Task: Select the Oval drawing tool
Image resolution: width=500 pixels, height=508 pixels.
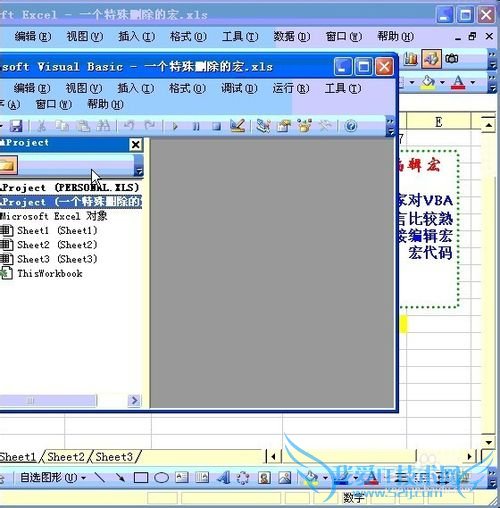Action: point(161,478)
